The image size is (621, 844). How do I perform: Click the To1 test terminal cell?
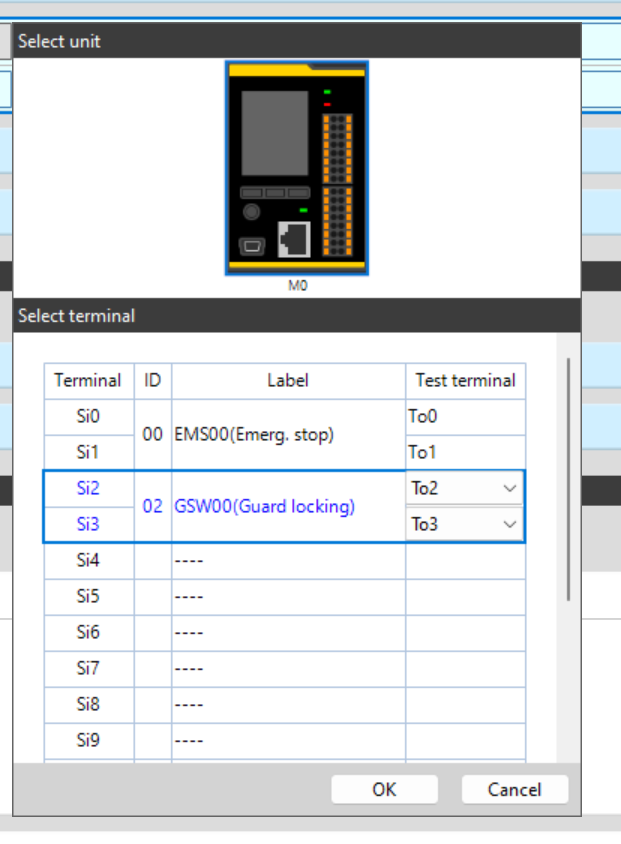tap(465, 452)
